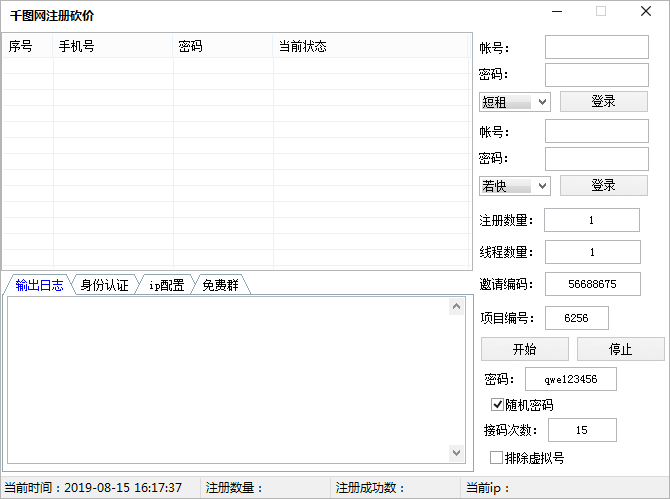
Task: Minimize the 千图网注册砍价 window
Action: (x=557, y=12)
